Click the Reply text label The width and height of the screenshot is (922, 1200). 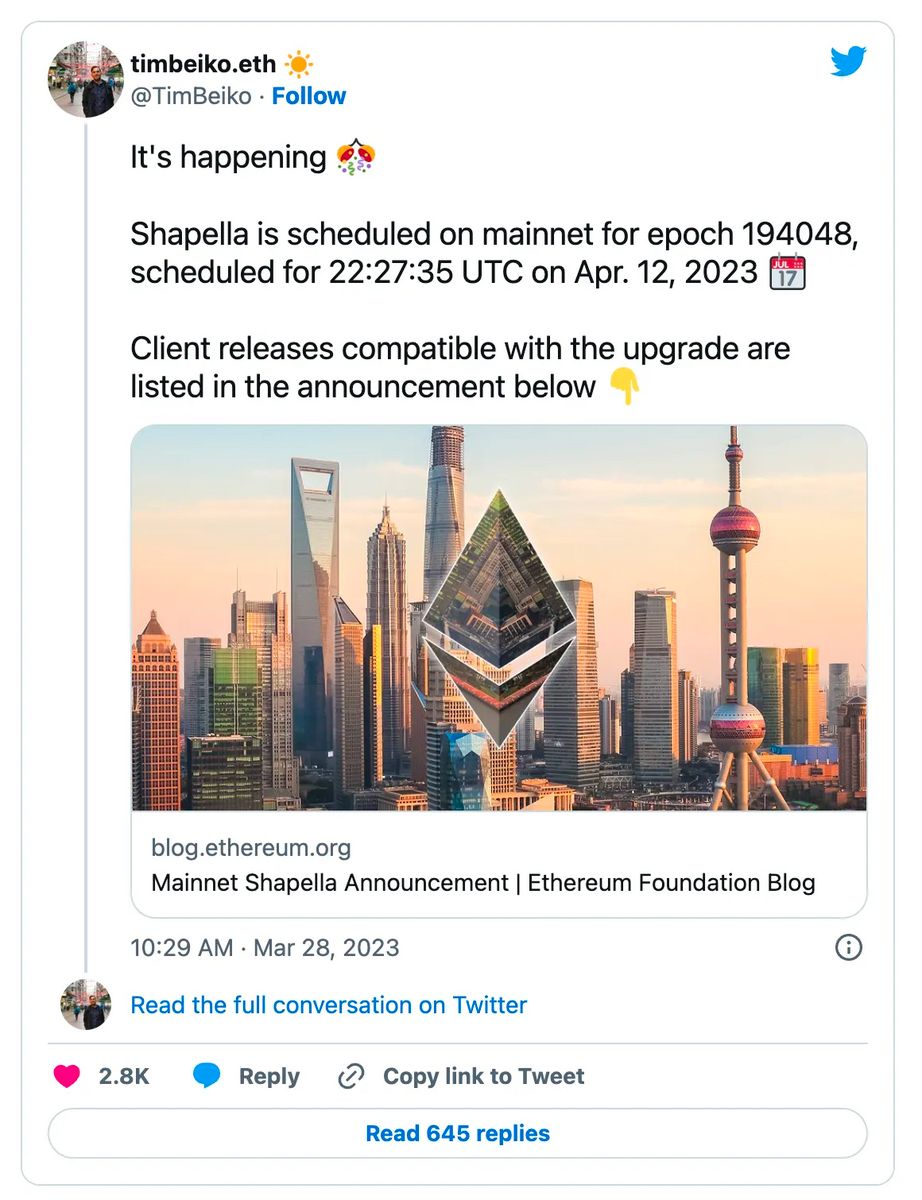pos(269,1076)
